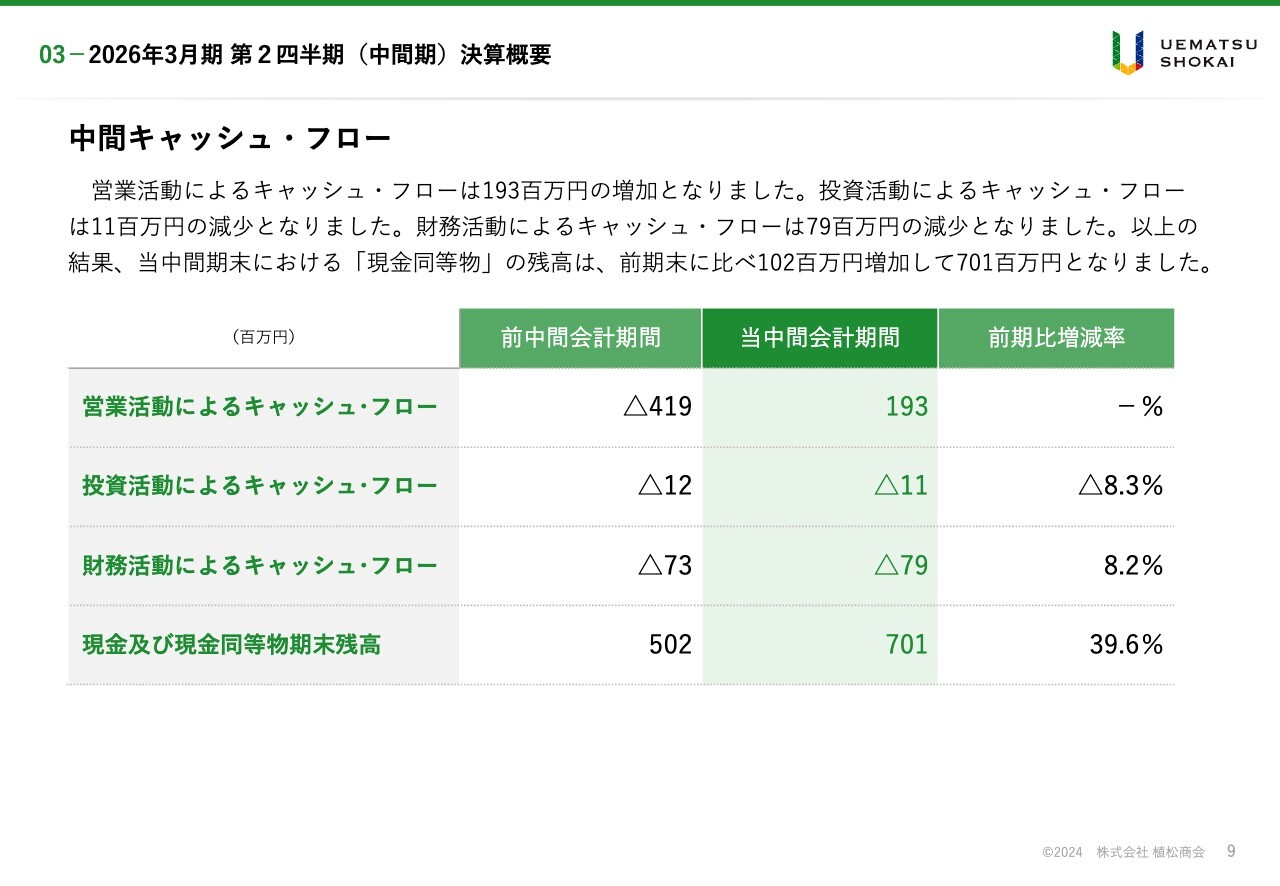Click the (百万円) unit label

point(263,338)
